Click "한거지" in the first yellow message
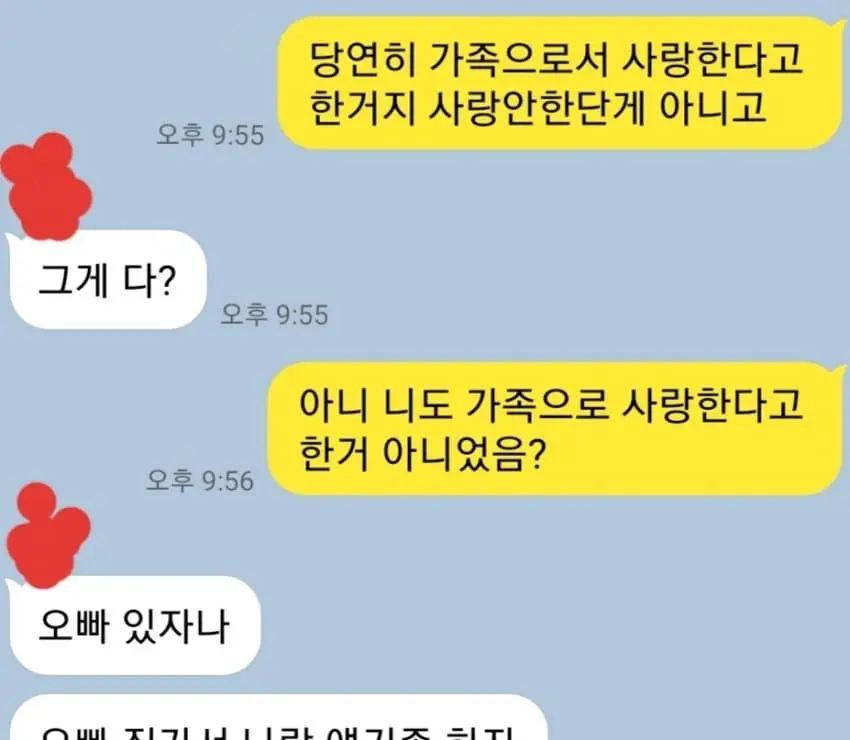This screenshot has width=850, height=740. (x=363, y=107)
